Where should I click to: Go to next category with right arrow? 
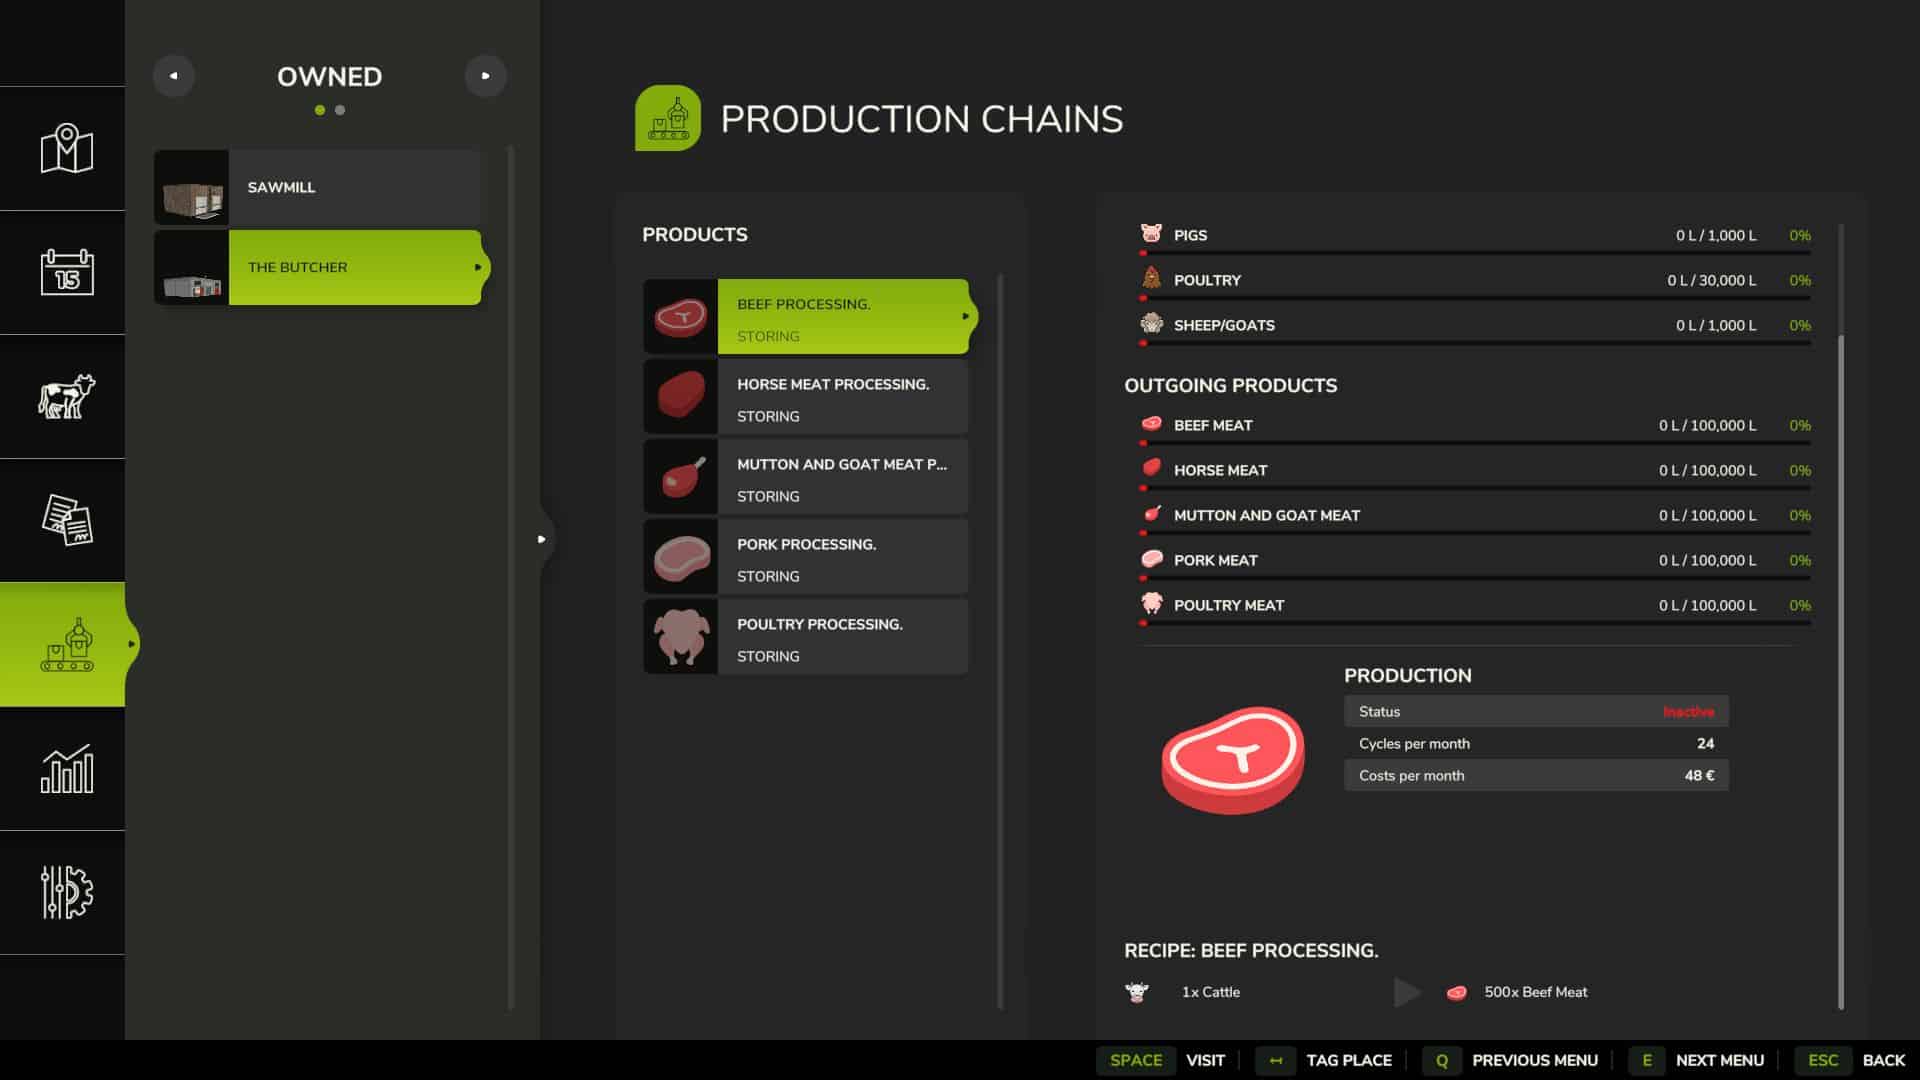tap(485, 76)
